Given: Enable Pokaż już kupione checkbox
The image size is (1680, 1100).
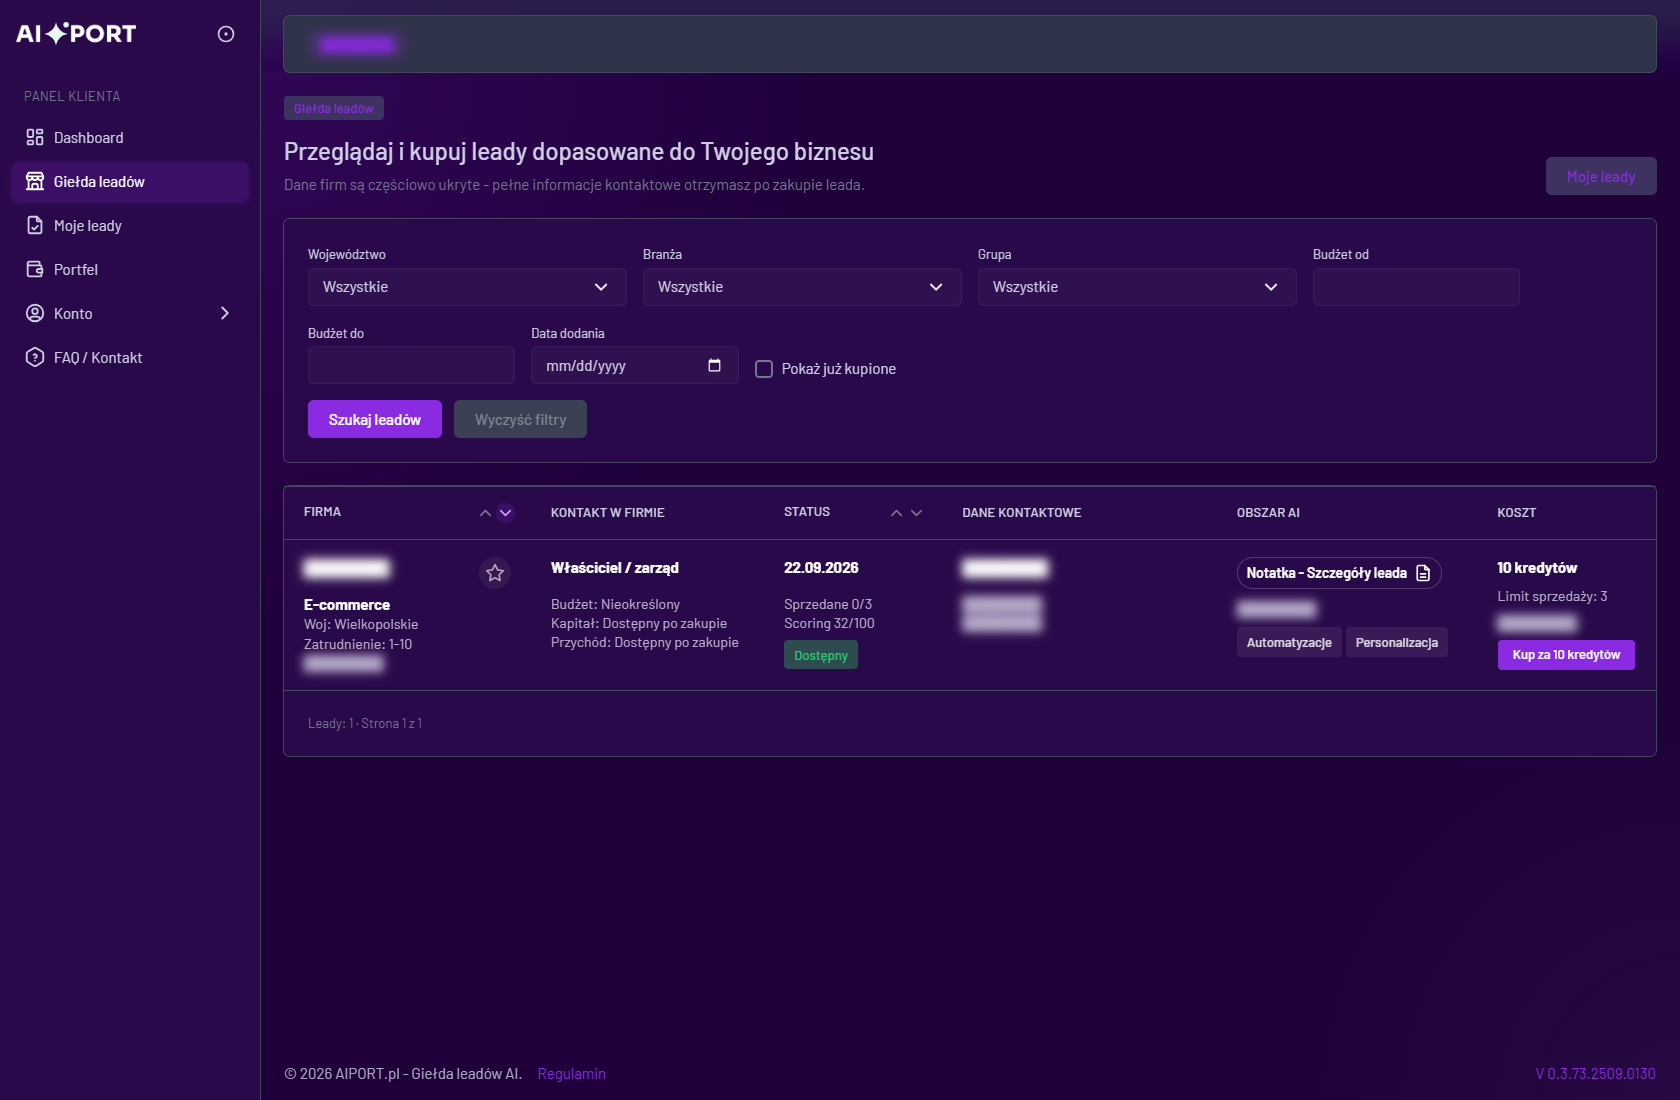Looking at the screenshot, I should click(764, 369).
